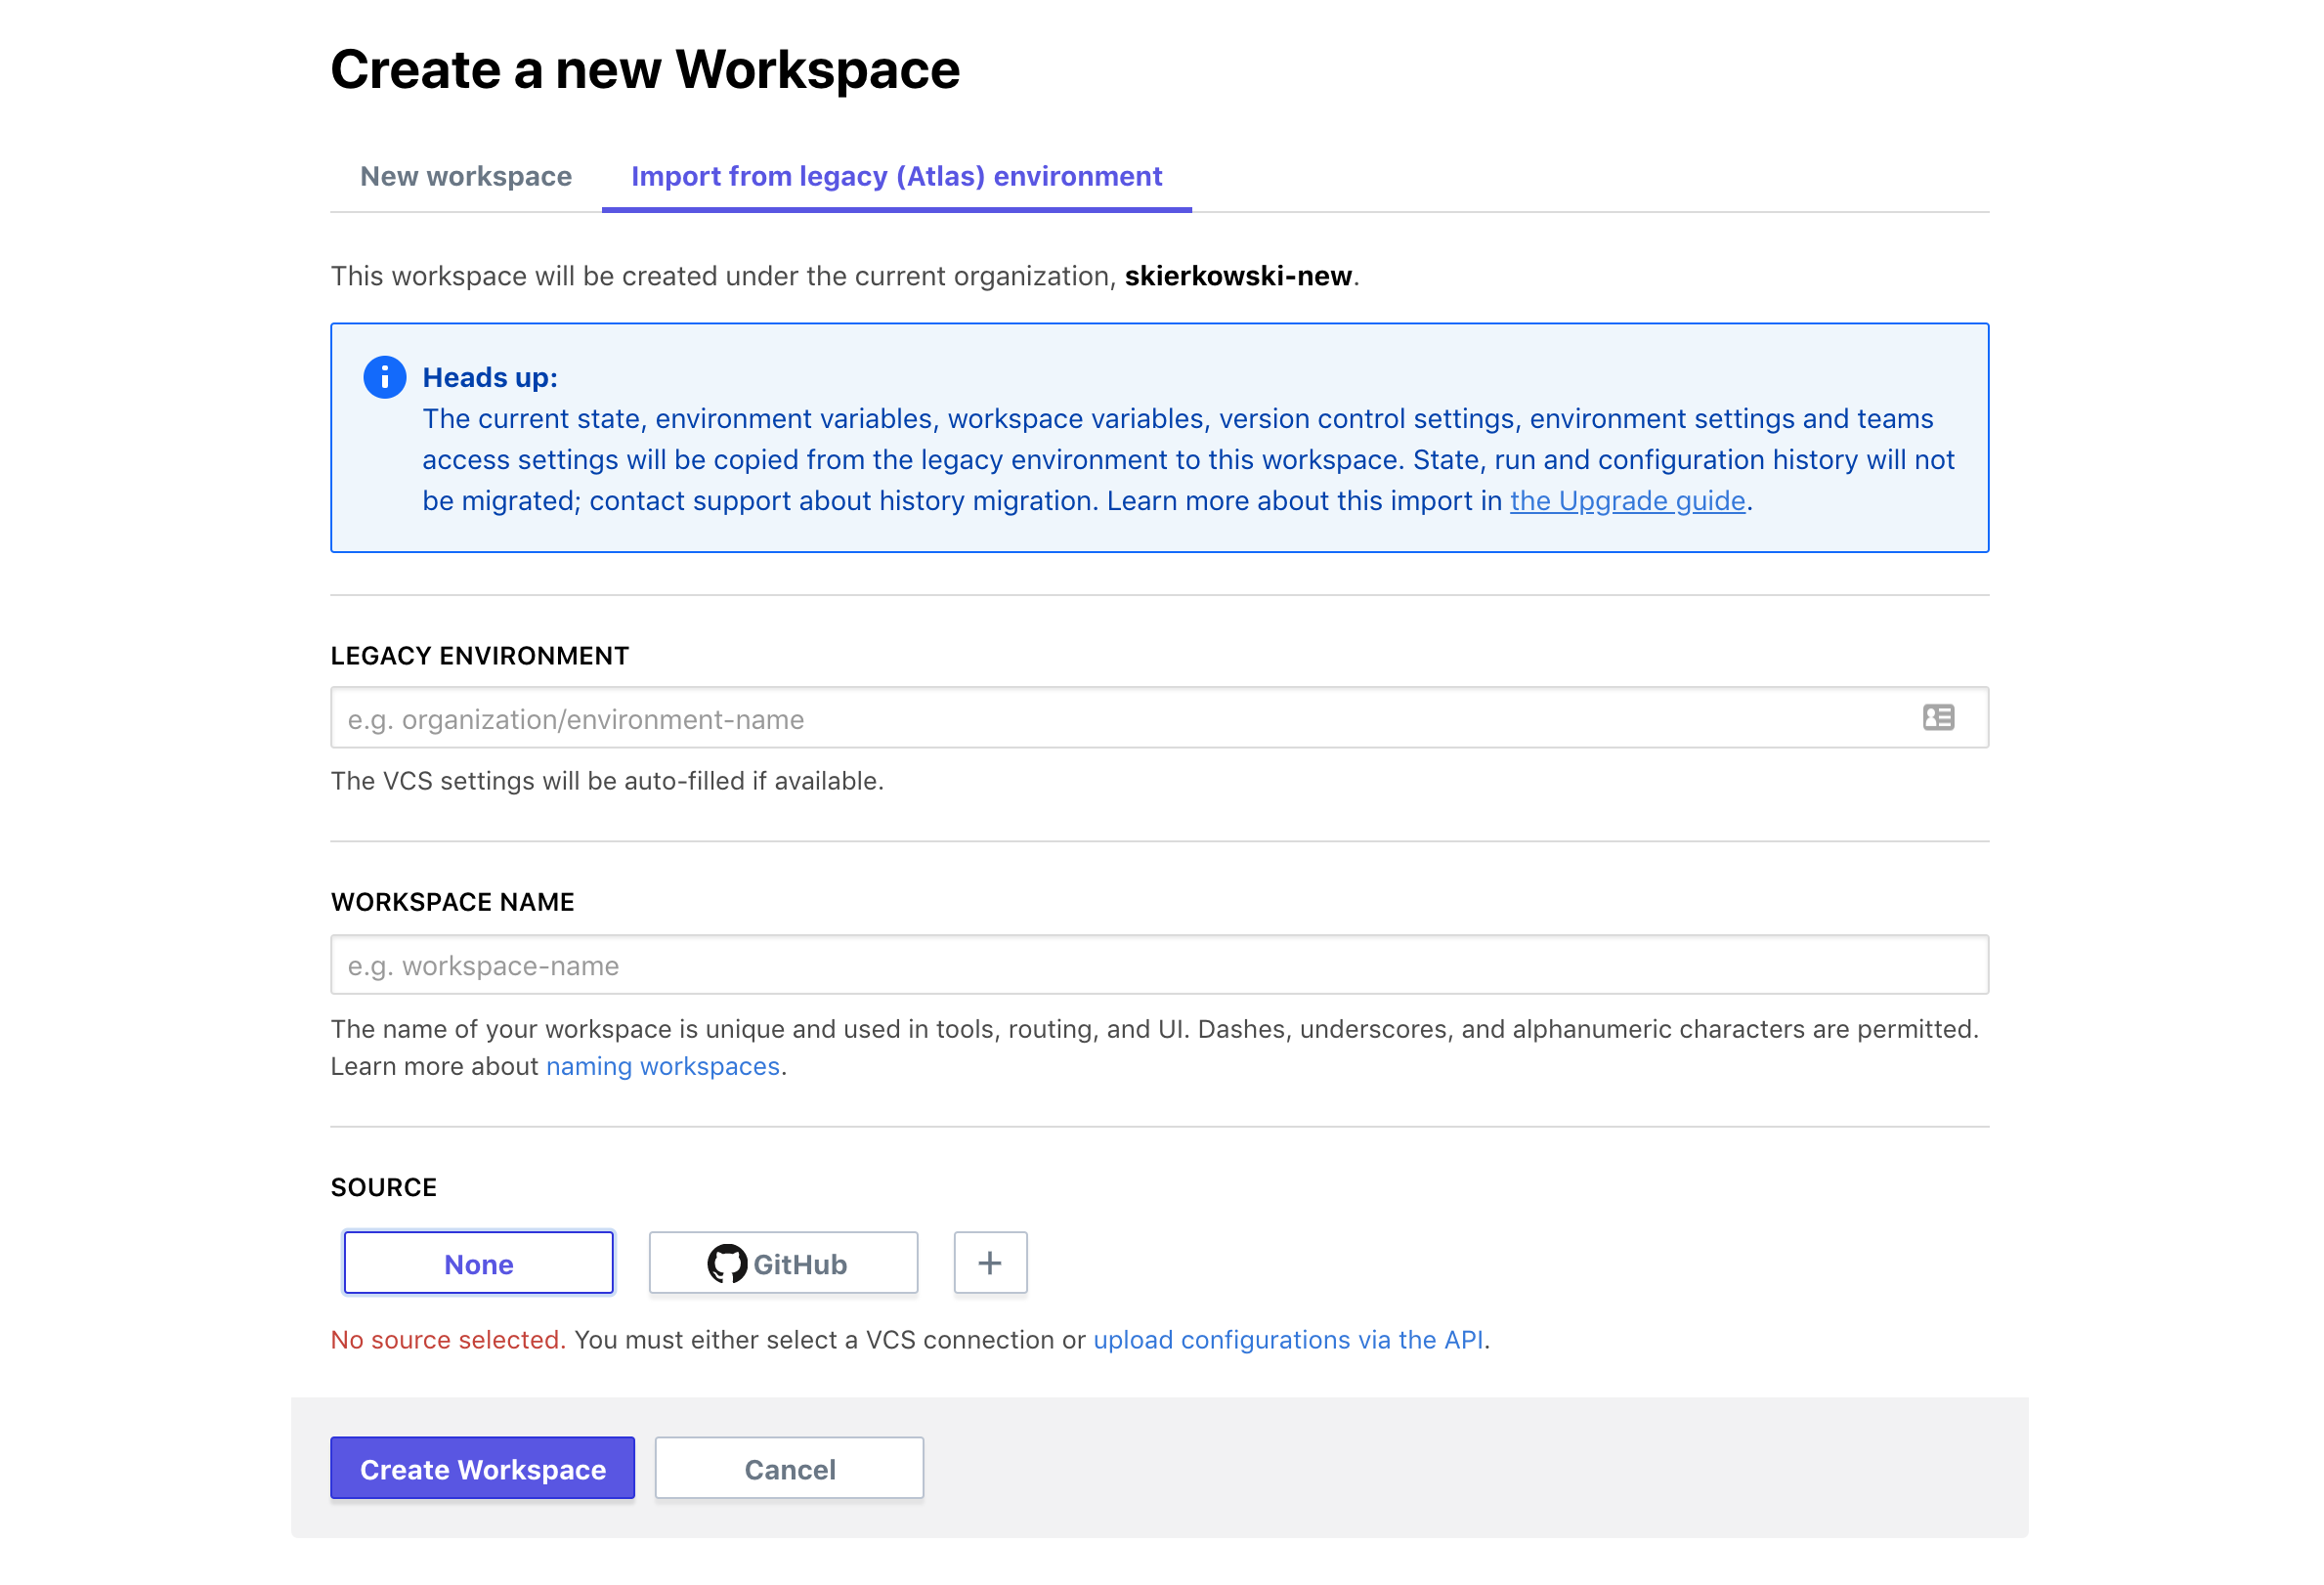
Task: Select the GitHub source option
Action: tap(782, 1262)
